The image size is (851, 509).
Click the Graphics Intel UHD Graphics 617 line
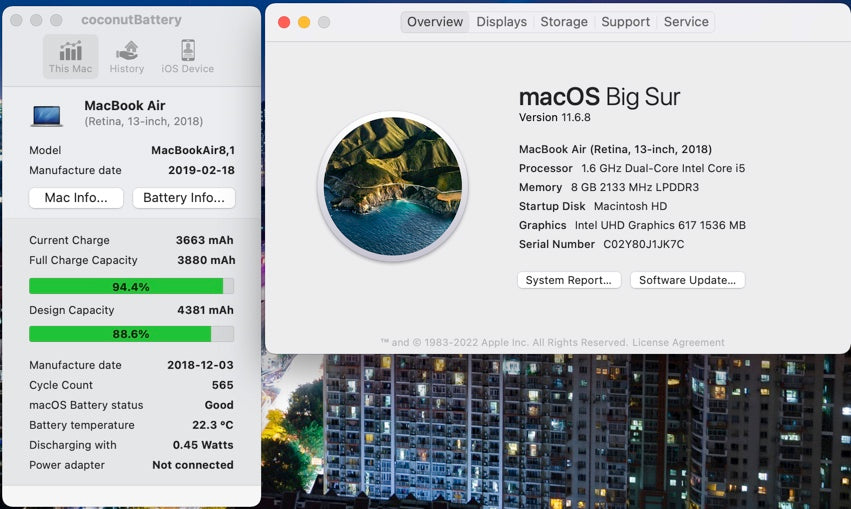click(632, 225)
